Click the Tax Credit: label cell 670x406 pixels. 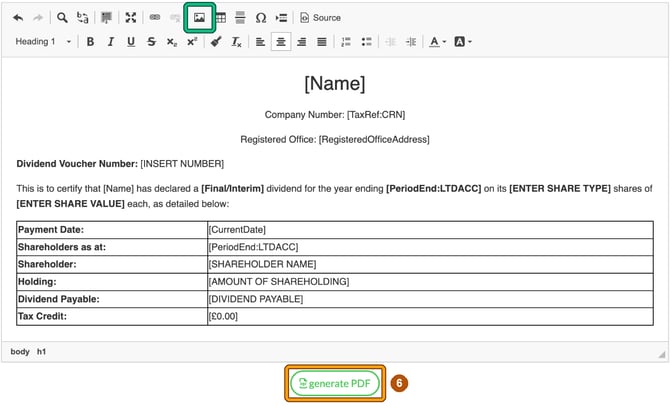(112, 317)
